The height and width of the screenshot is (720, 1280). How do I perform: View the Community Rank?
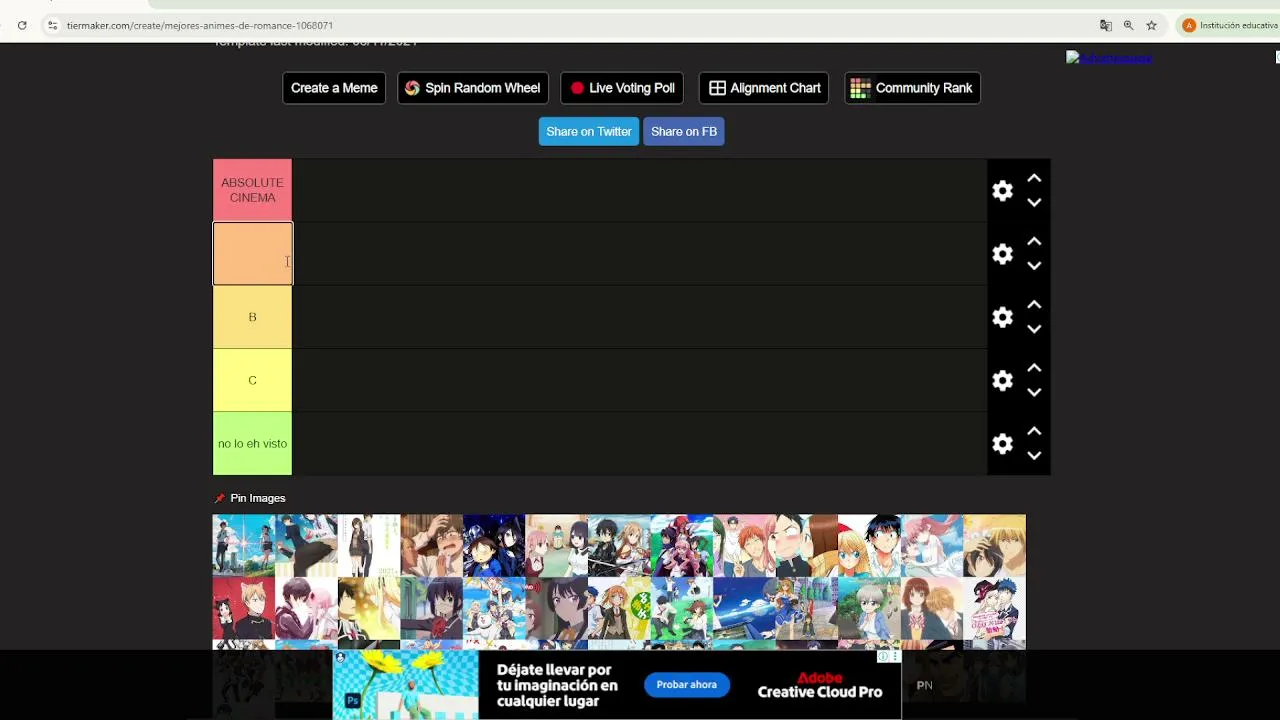pyautogui.click(x=912, y=88)
